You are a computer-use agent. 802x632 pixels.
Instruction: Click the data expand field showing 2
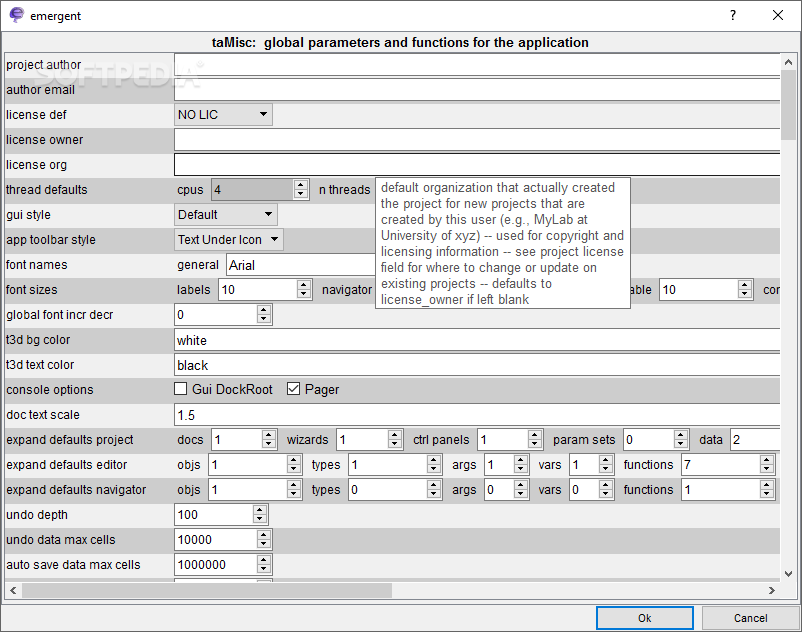[x=755, y=440]
